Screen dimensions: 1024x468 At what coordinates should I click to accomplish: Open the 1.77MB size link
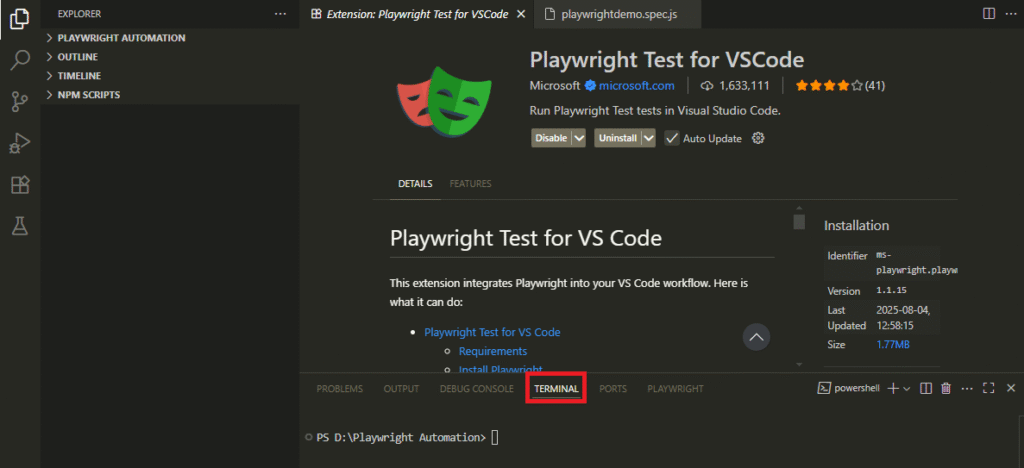pyautogui.click(x=893, y=344)
